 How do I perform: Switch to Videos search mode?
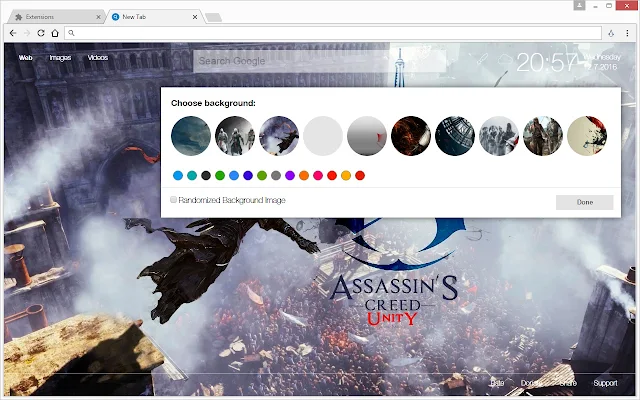pos(98,58)
